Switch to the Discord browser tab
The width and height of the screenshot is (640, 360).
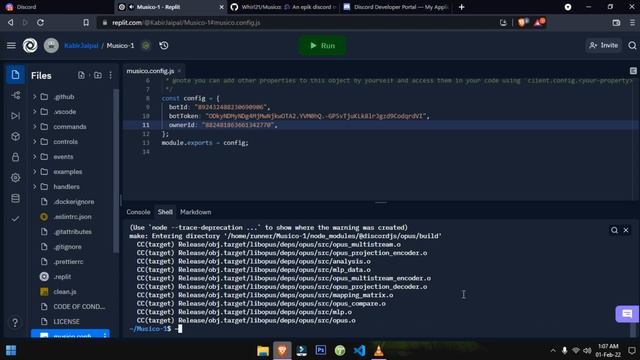pyautogui.click(x=57, y=7)
